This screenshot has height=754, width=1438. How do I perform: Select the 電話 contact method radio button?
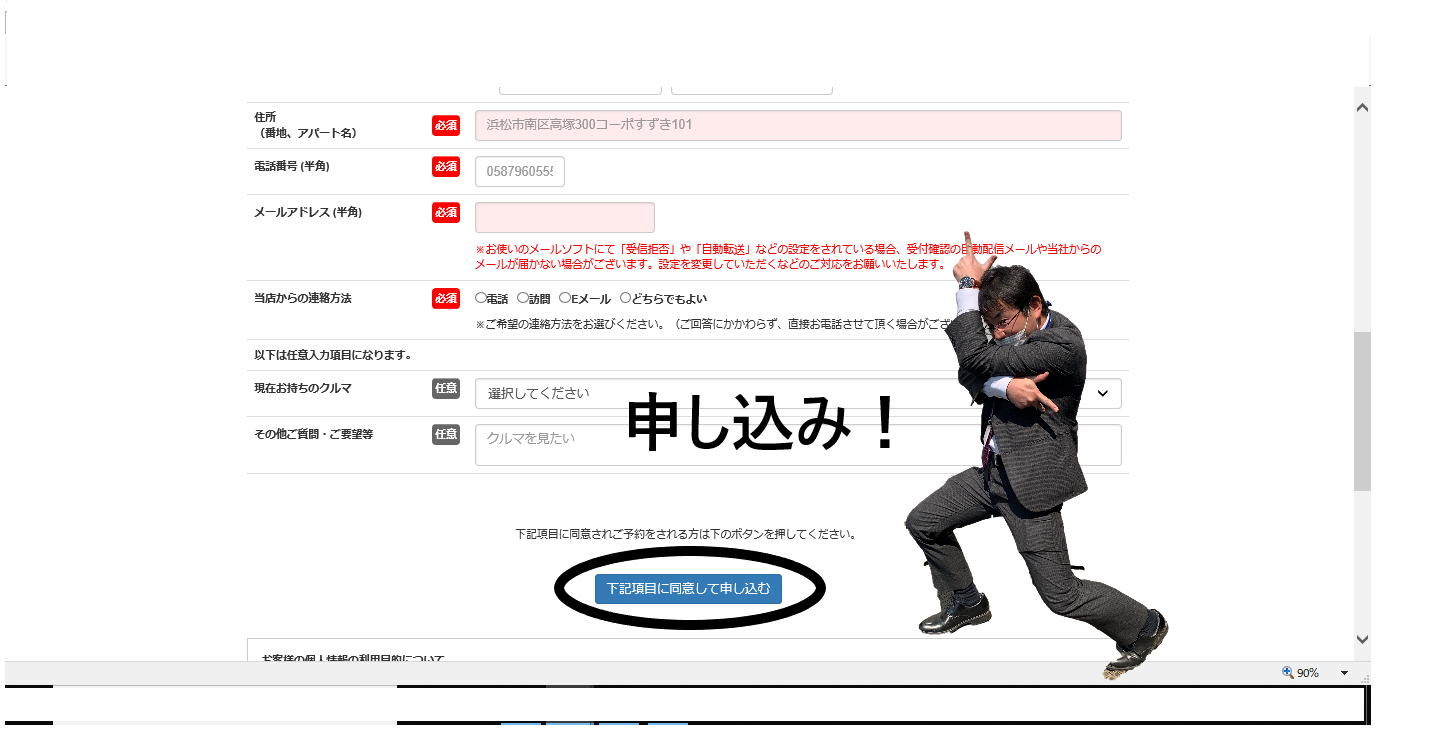click(x=481, y=298)
